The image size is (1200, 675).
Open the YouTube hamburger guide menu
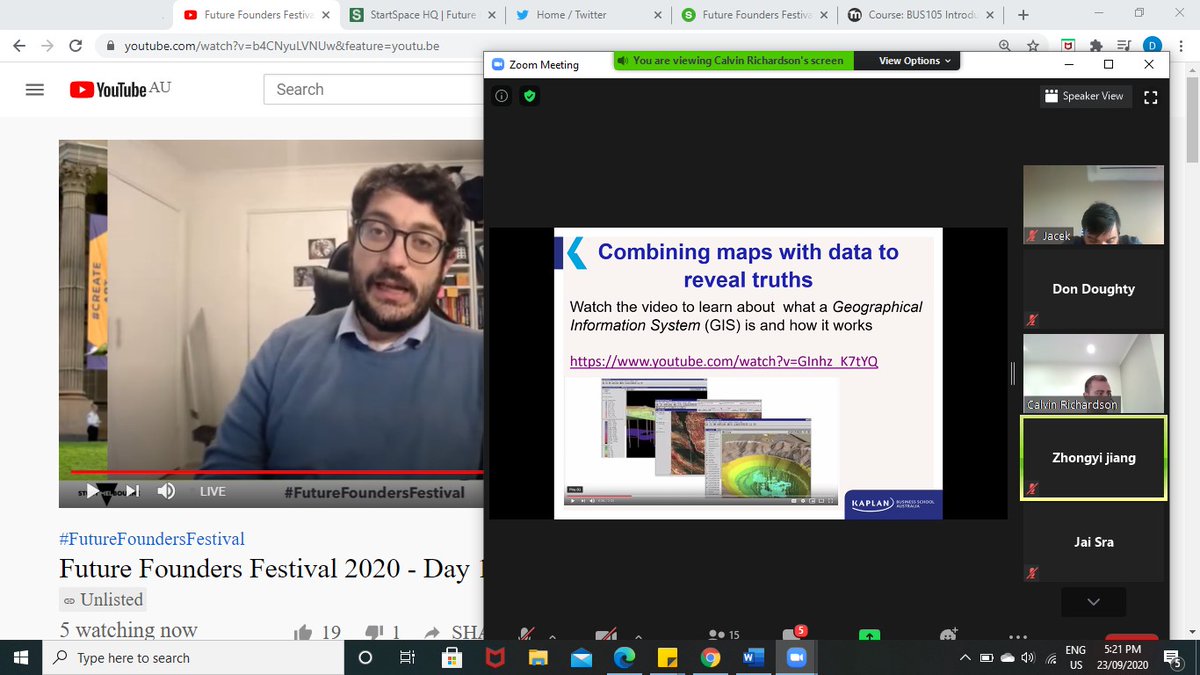tap(35, 89)
